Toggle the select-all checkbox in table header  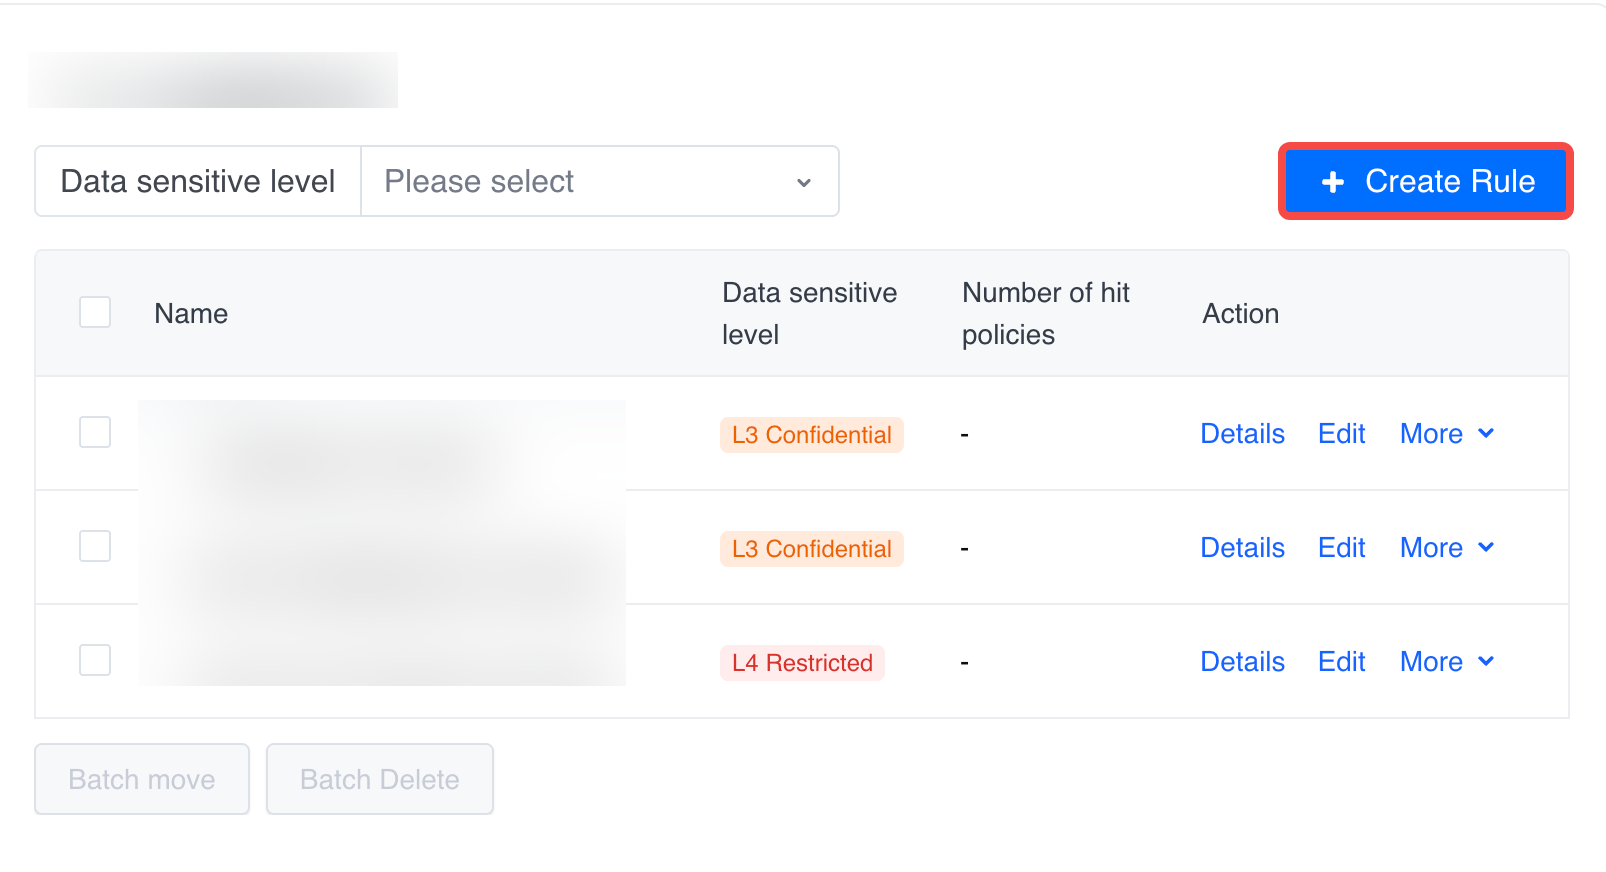pyautogui.click(x=95, y=312)
